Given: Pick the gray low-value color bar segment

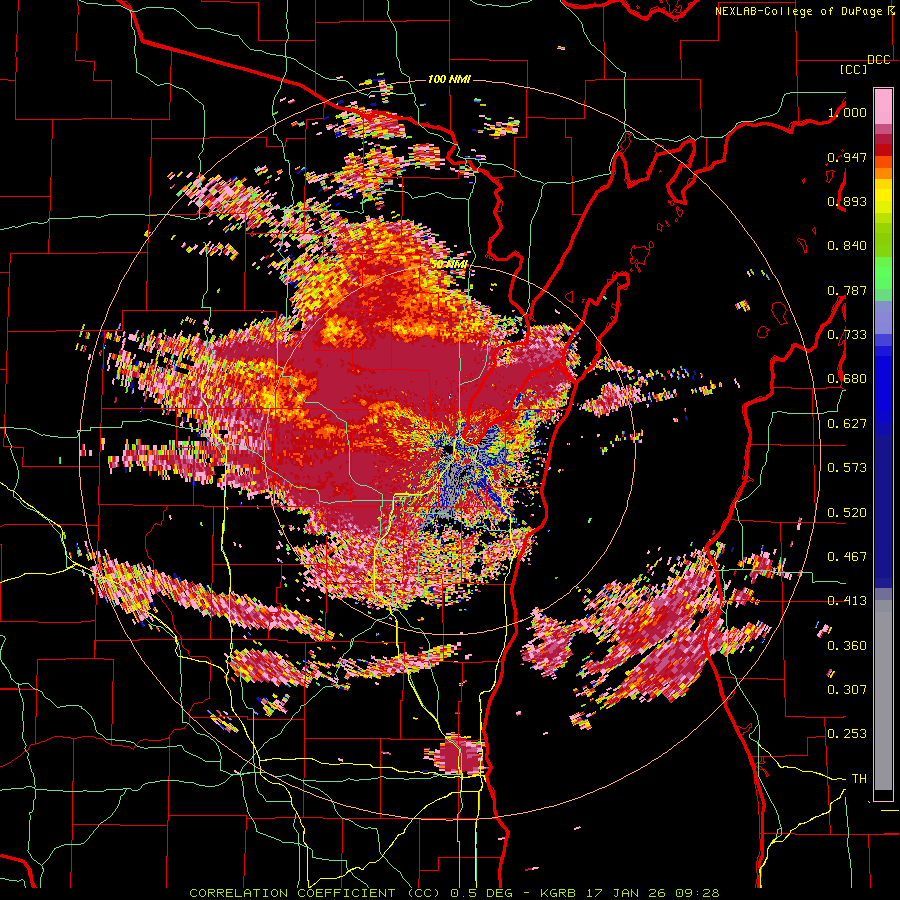Looking at the screenshot, I should [883, 695].
